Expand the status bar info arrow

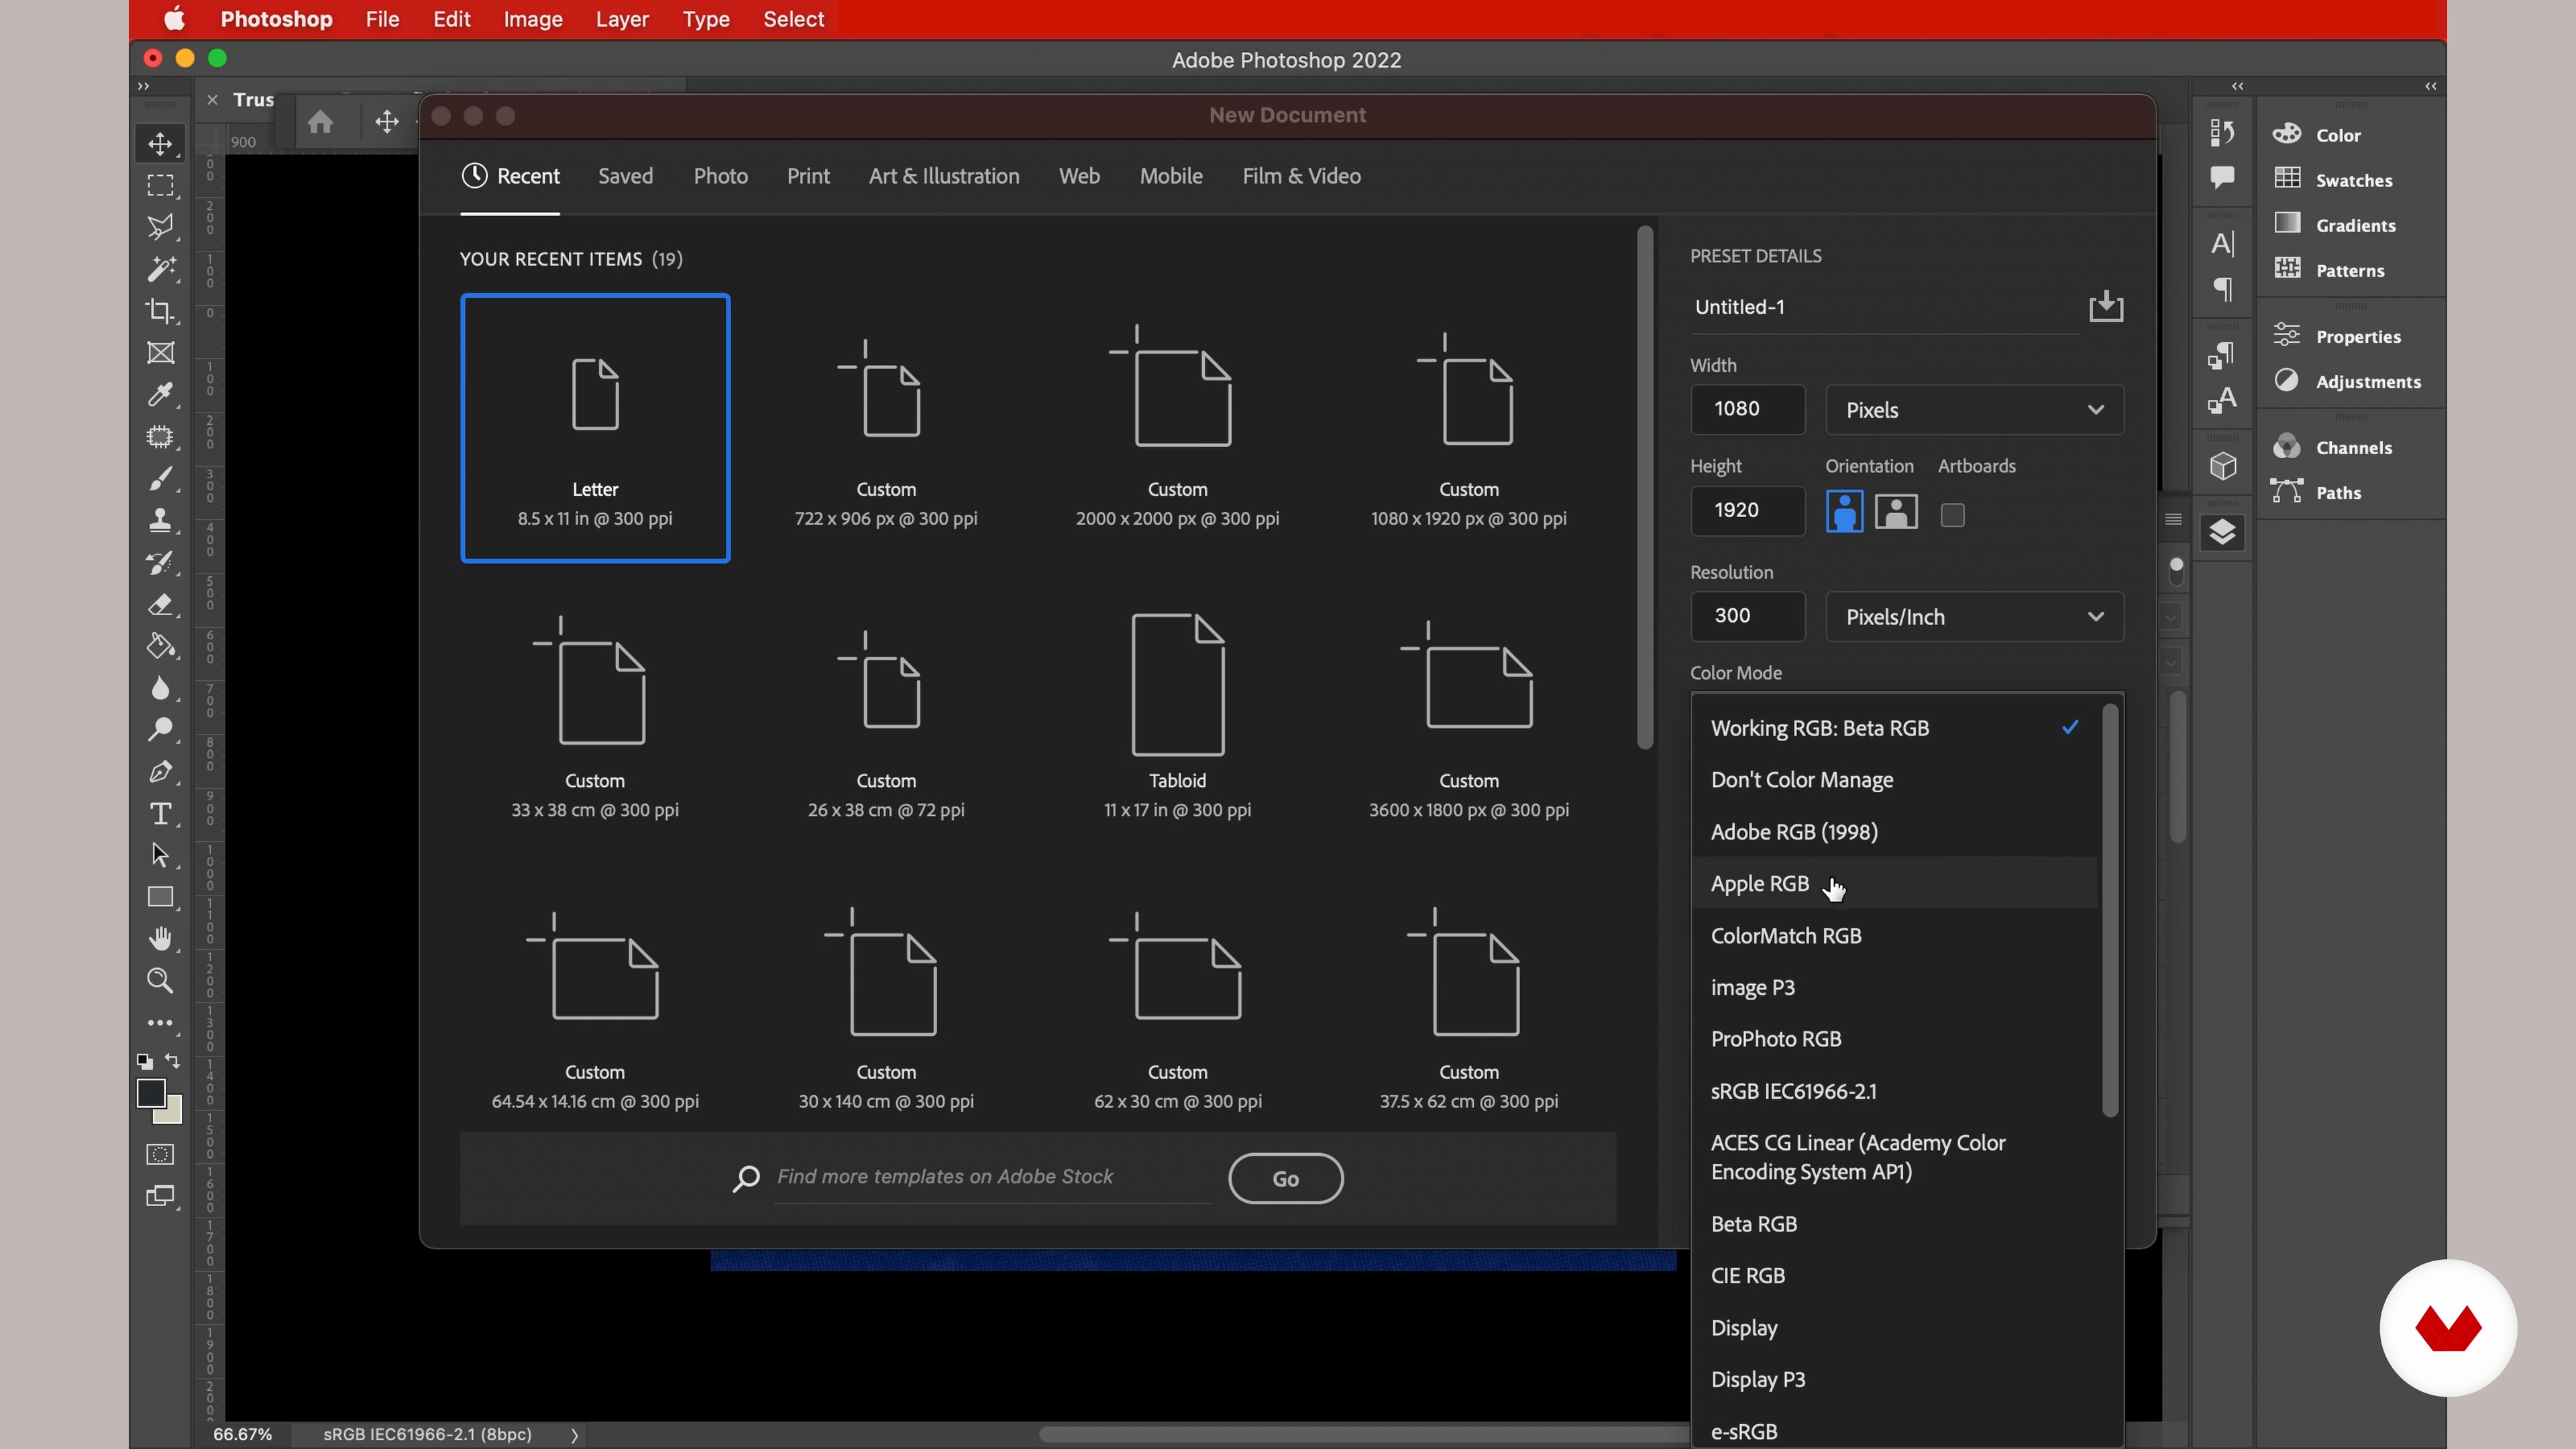tap(574, 1435)
